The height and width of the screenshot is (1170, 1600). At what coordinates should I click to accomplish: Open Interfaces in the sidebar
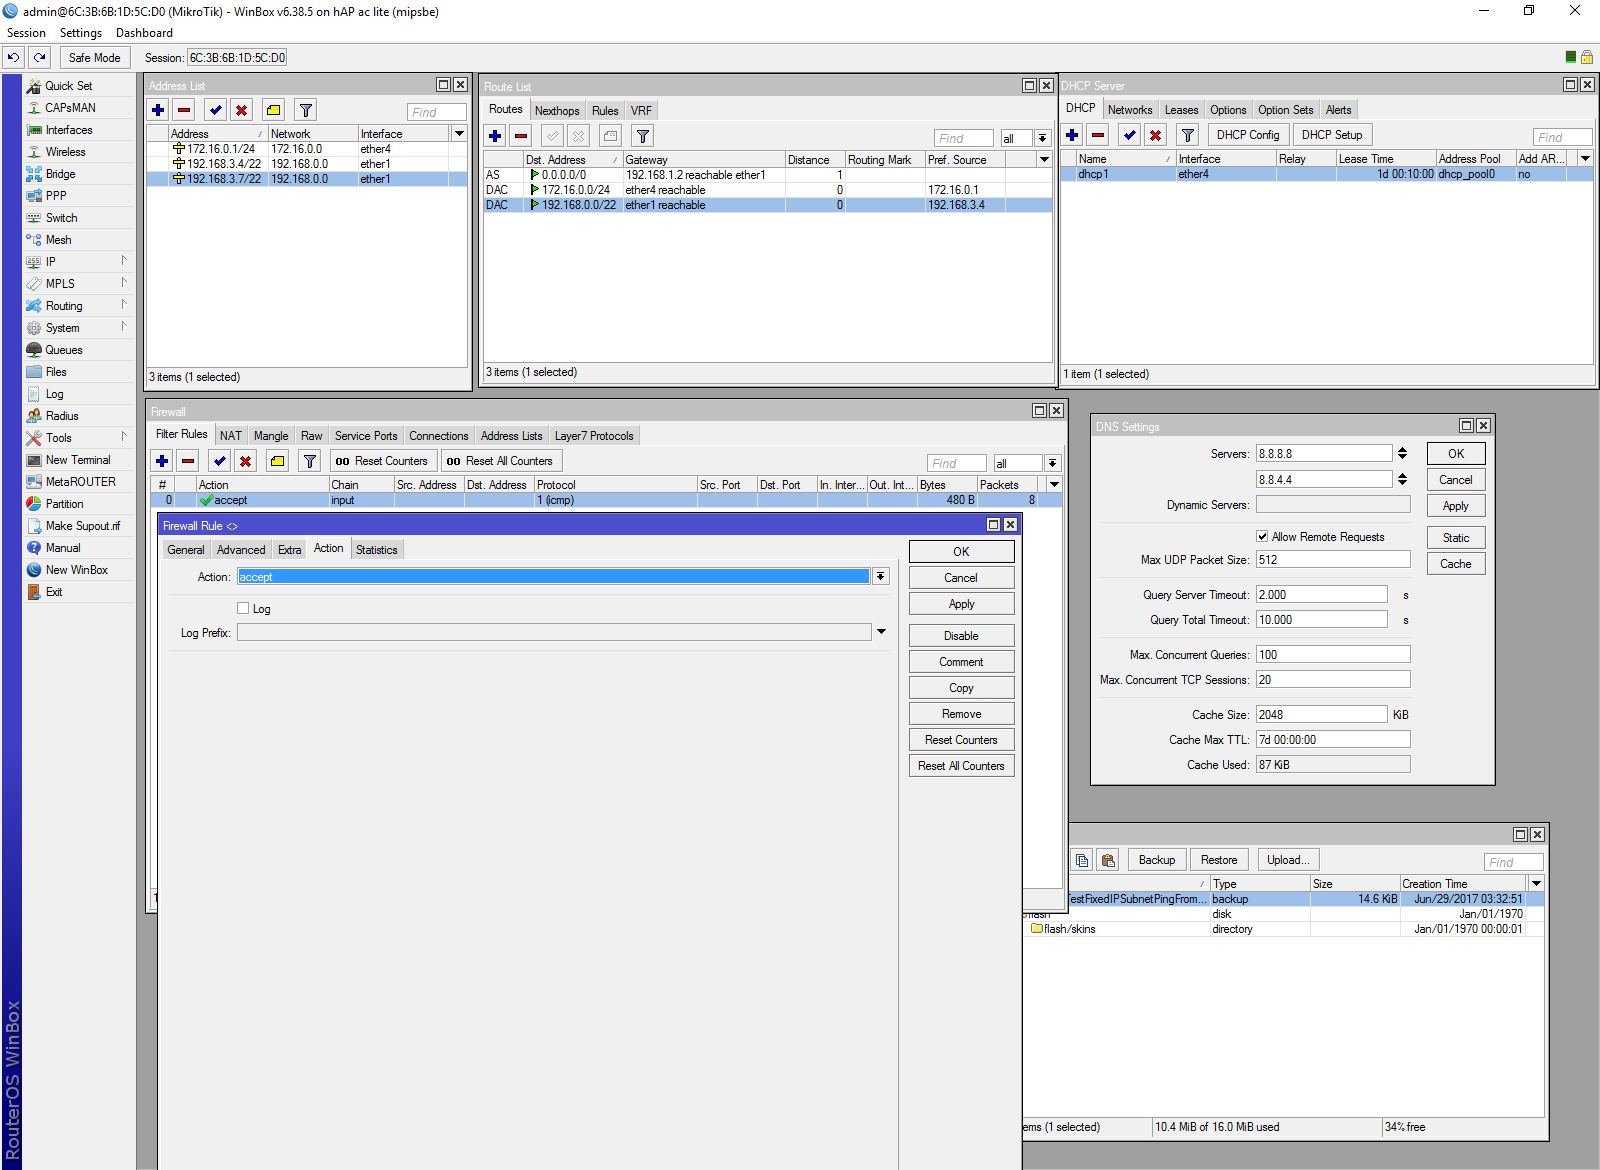(x=68, y=130)
